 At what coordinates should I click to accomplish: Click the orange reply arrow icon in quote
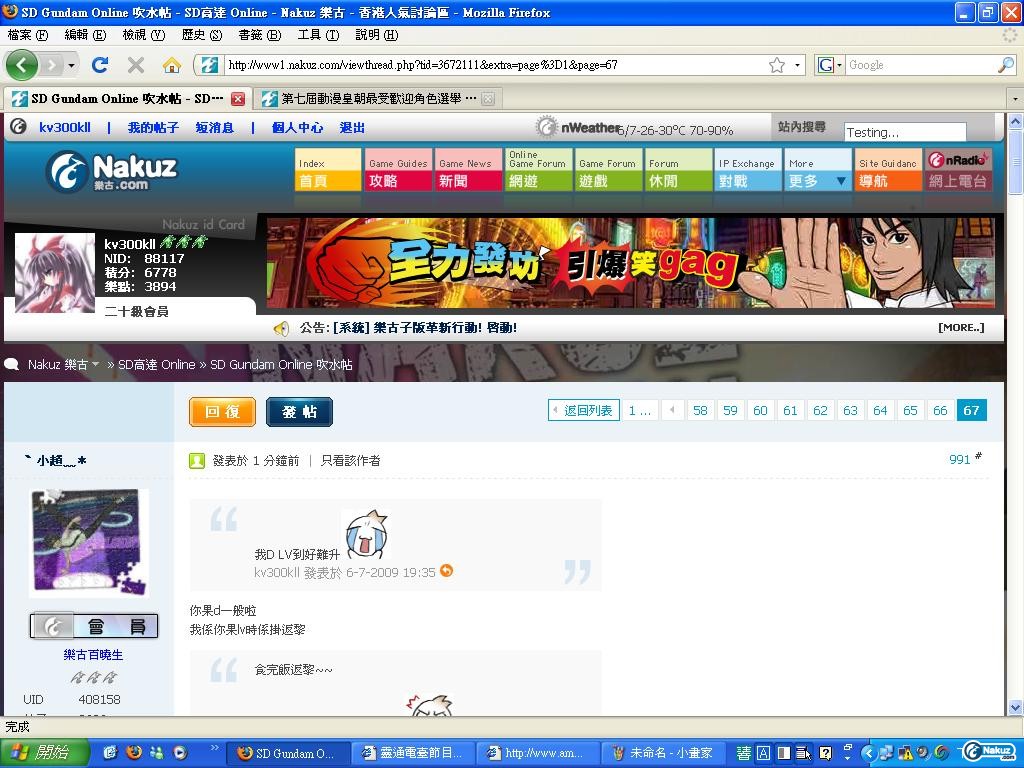447,571
